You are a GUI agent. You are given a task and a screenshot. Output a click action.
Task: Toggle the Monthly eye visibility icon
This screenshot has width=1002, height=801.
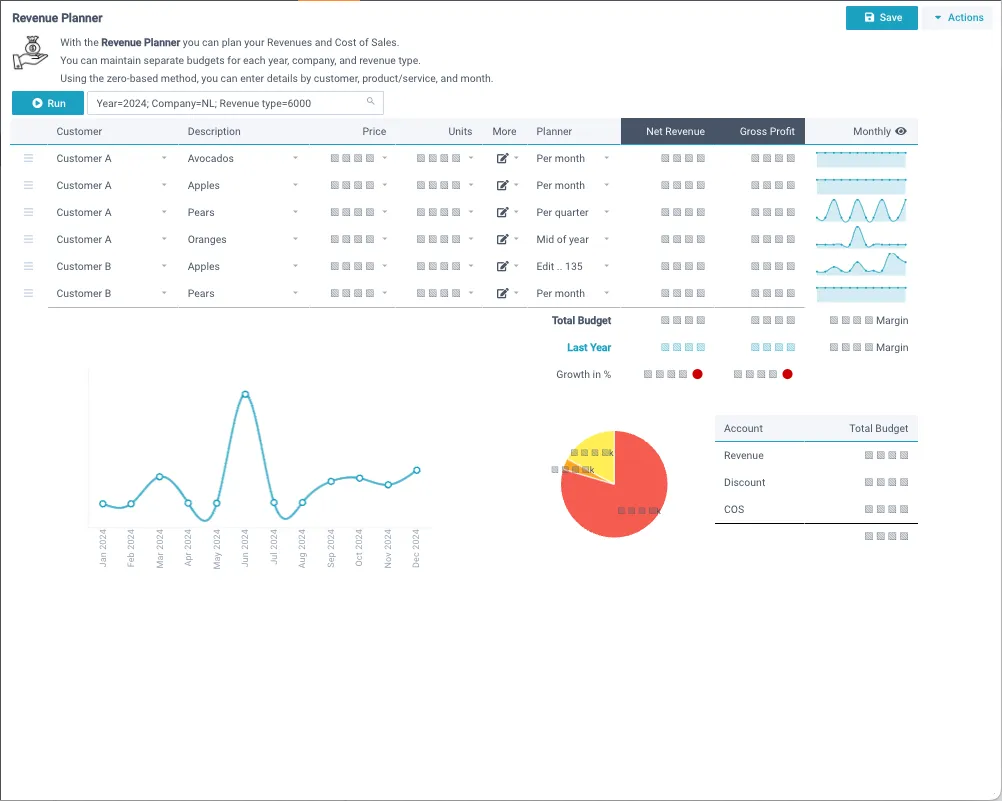click(900, 131)
